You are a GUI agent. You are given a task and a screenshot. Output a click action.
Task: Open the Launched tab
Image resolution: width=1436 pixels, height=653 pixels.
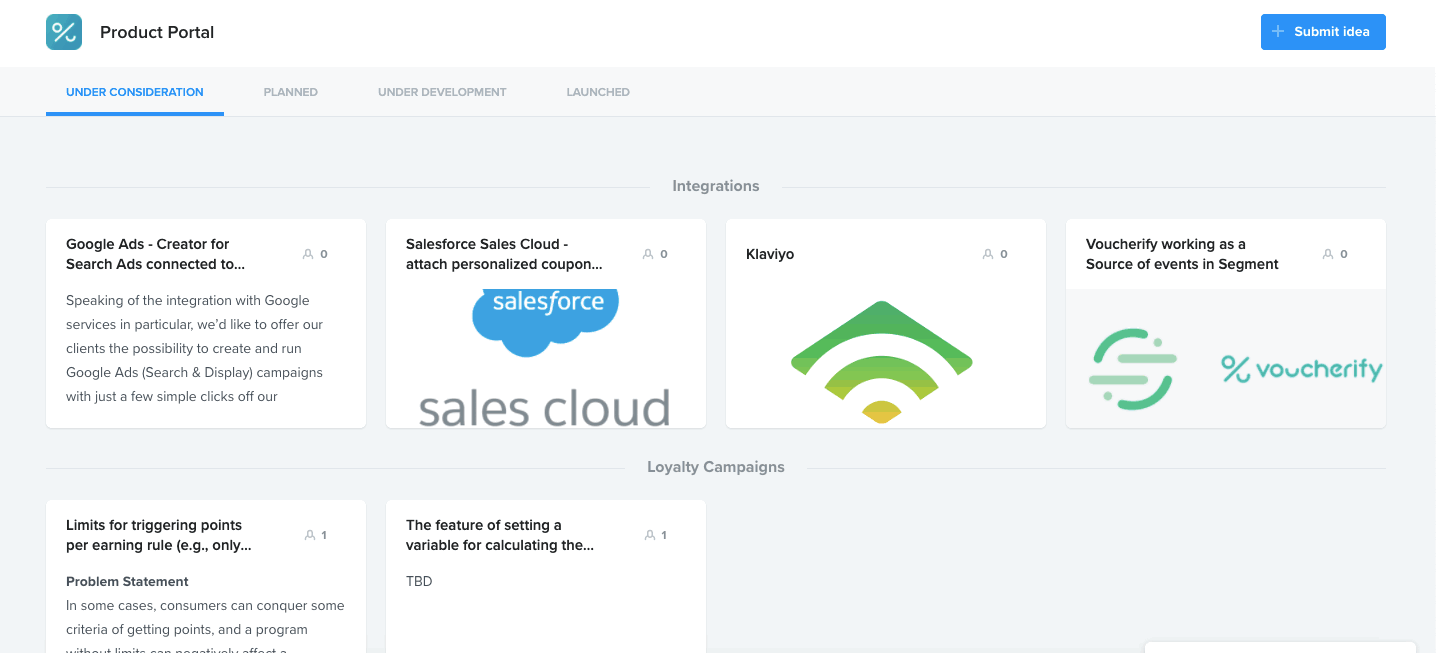pyautogui.click(x=597, y=91)
